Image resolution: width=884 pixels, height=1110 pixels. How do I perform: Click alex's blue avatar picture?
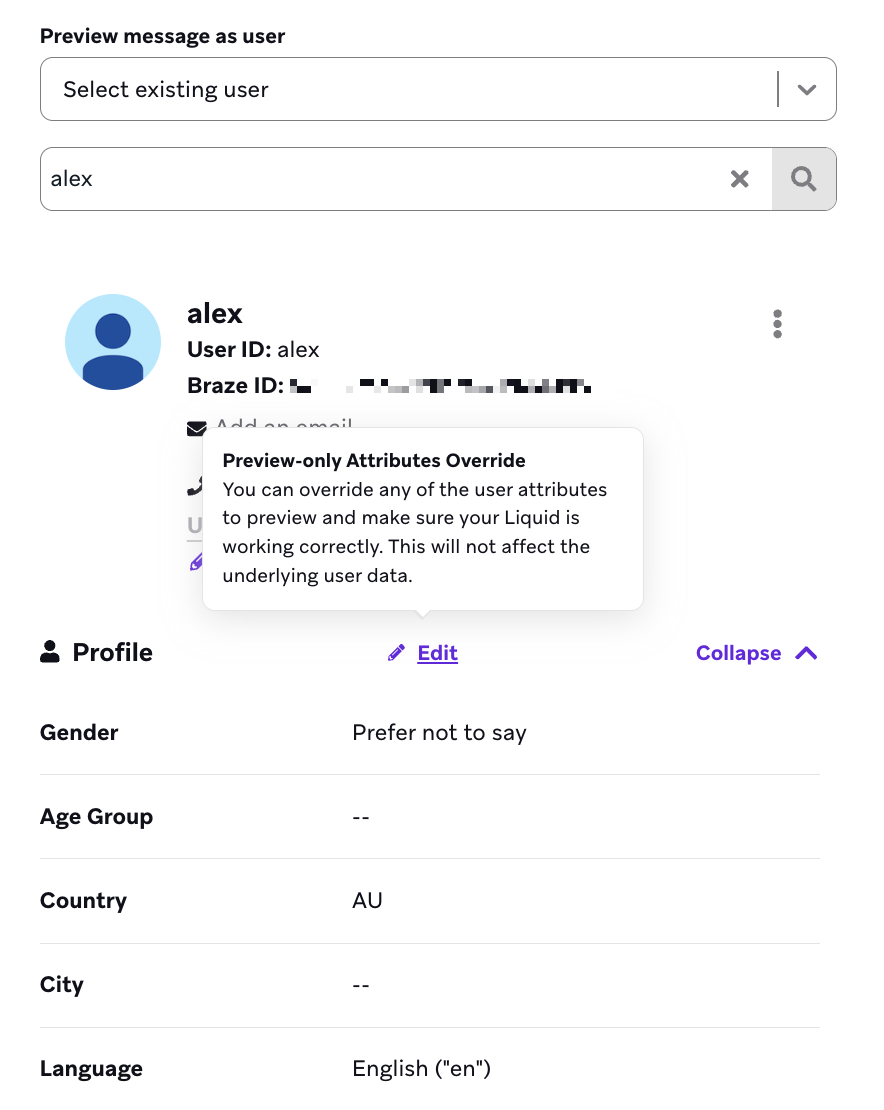113,341
